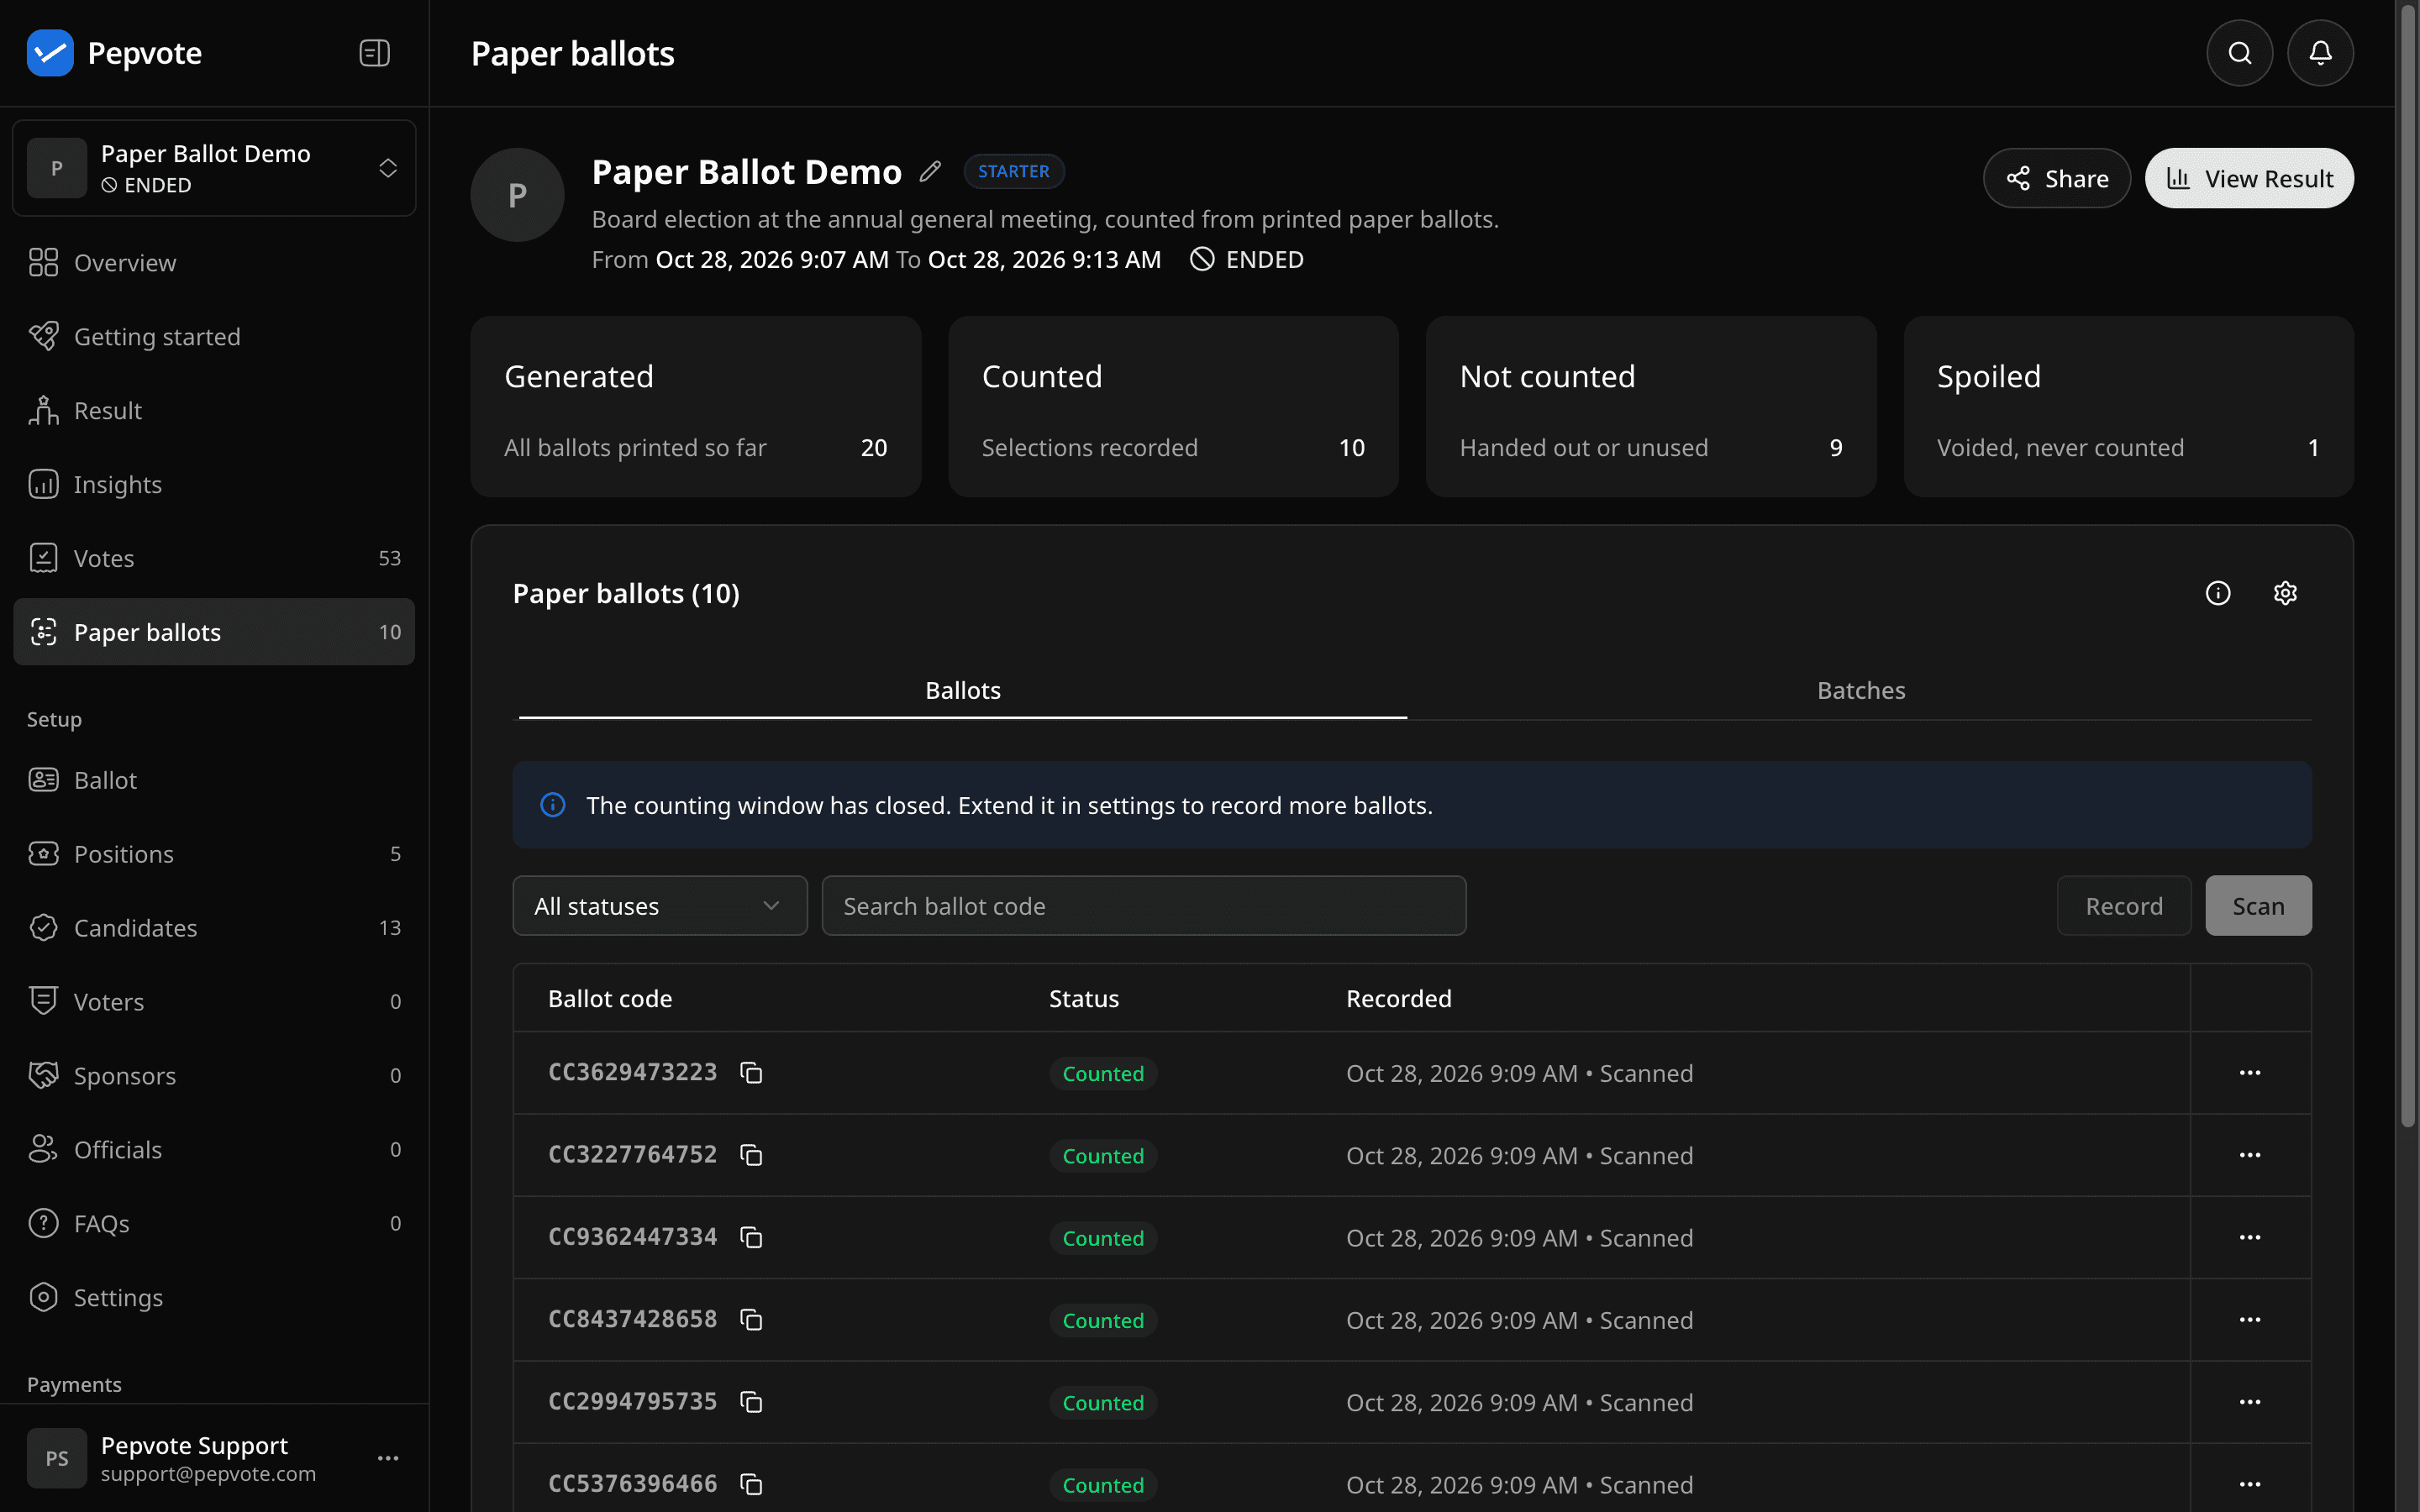
Task: Click the Pepvote logo icon
Action: coord(50,53)
